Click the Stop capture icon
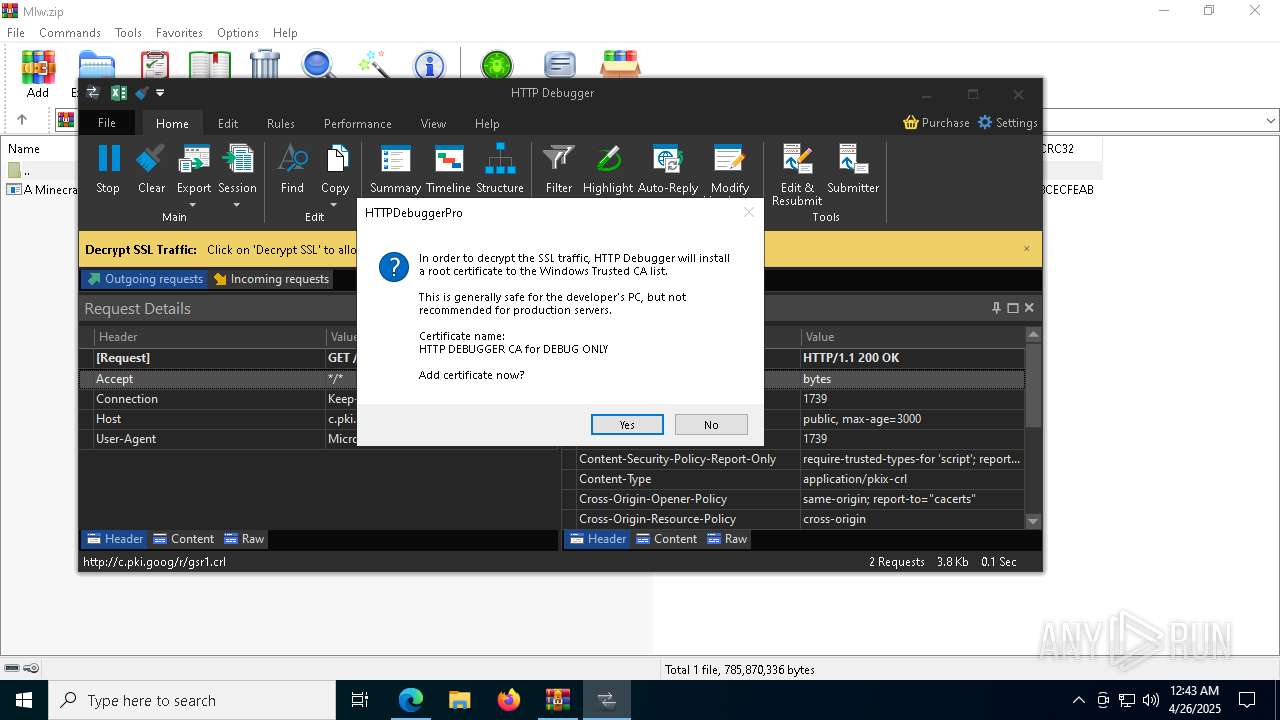Viewport: 1280px width, 720px height. pyautogui.click(x=108, y=160)
